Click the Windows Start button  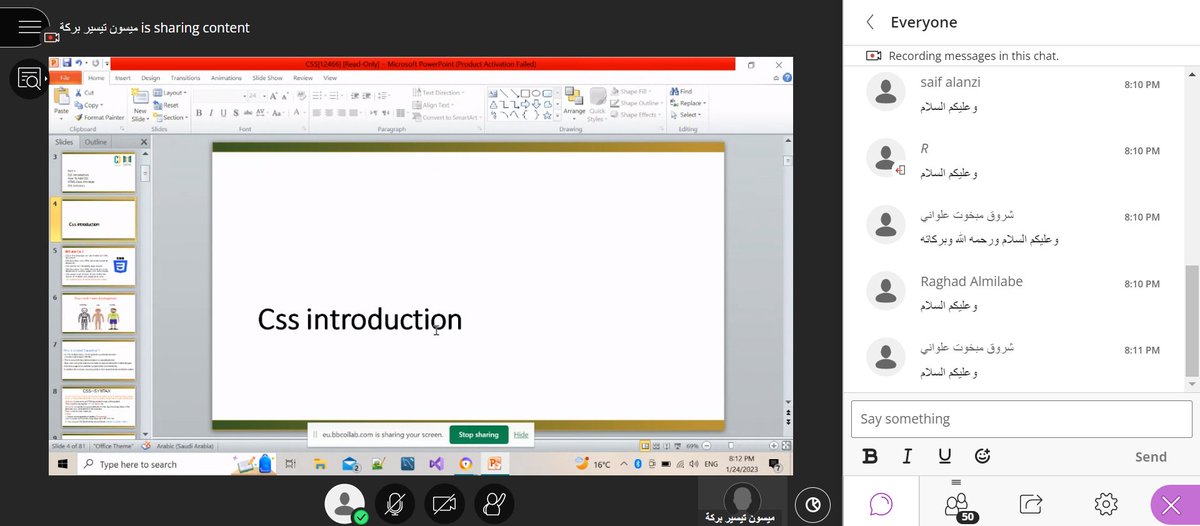point(64,464)
